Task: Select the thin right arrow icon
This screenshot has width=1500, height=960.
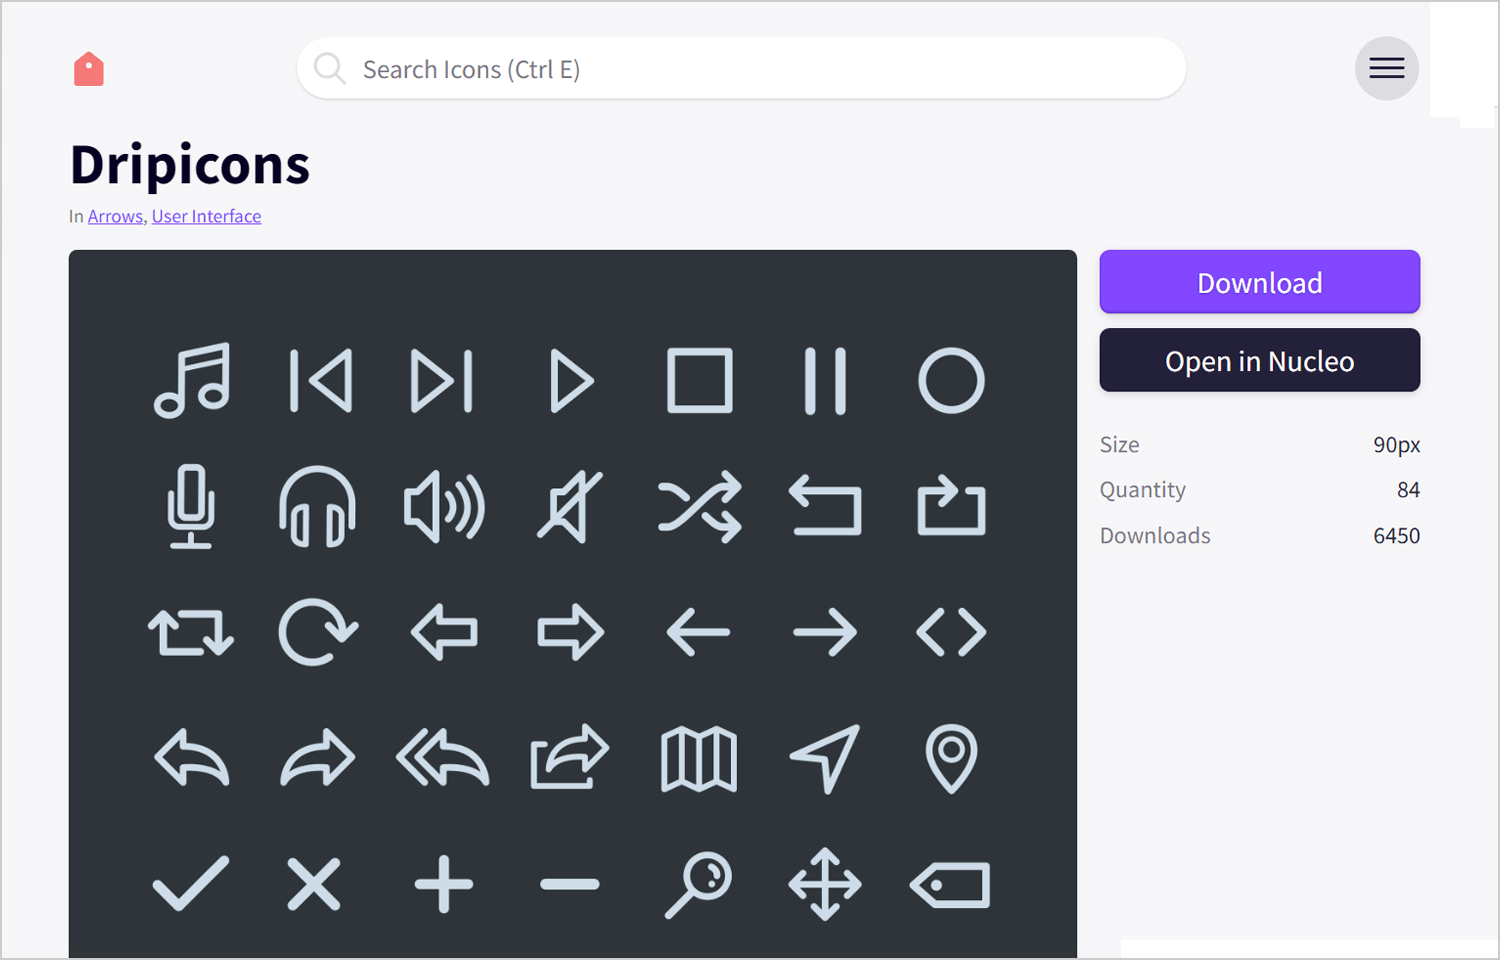Action: coord(825,632)
